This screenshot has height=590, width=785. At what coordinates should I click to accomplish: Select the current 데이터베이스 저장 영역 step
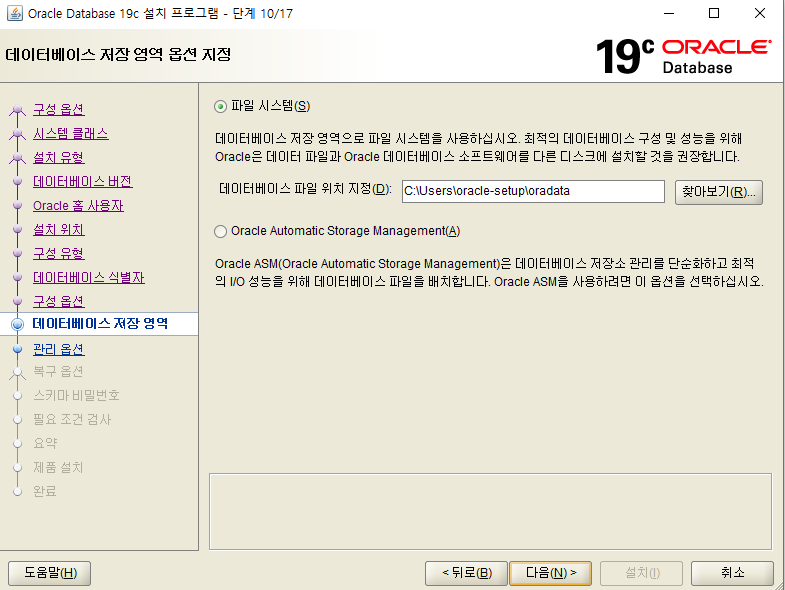click(x=100, y=324)
